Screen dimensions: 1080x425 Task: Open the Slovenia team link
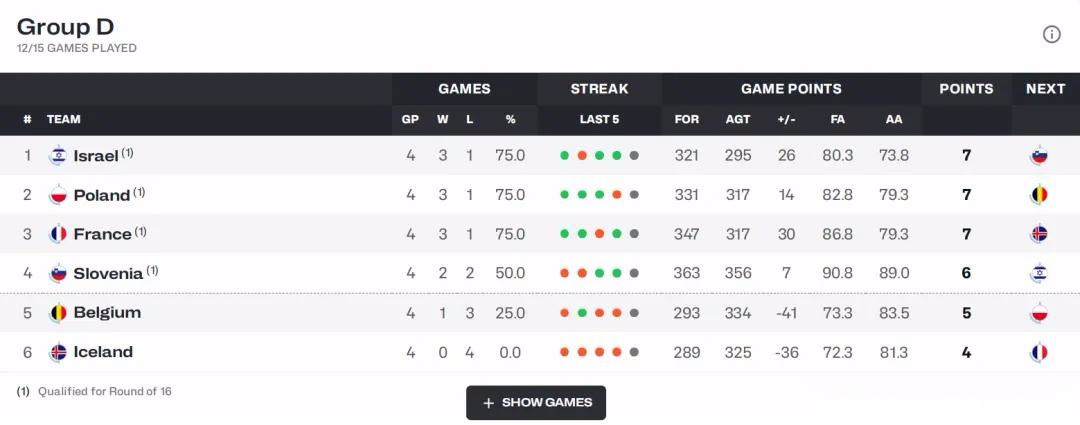[108, 273]
